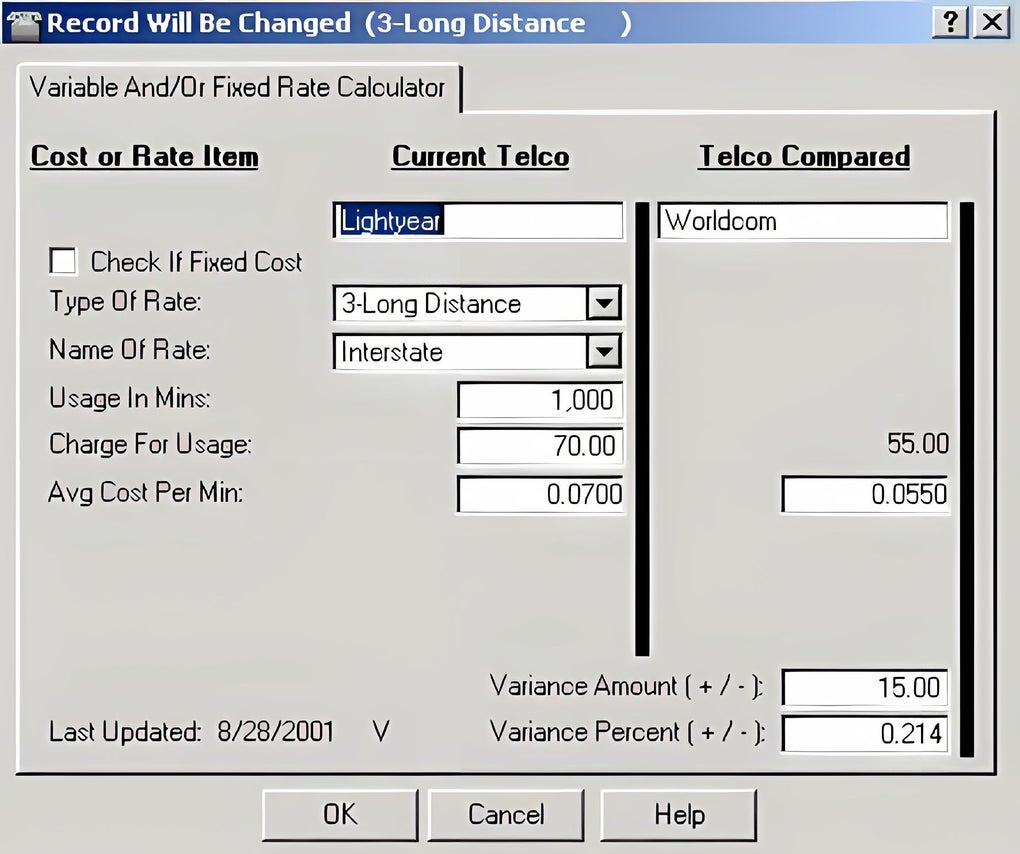The width and height of the screenshot is (1020, 854).
Task: Enable the Check If Fixed Cost checkbox
Action: pos(63,261)
